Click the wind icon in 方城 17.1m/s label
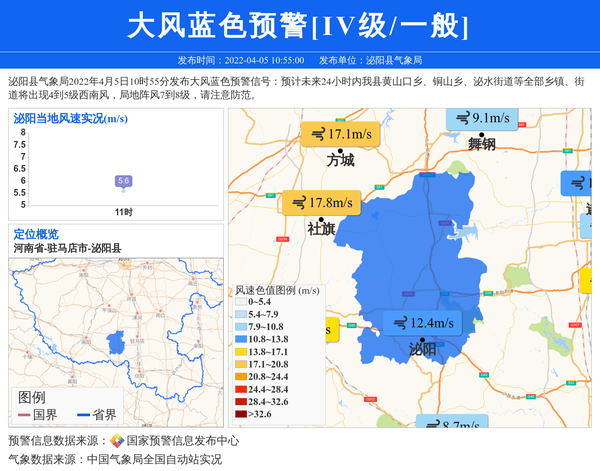 (x=318, y=135)
